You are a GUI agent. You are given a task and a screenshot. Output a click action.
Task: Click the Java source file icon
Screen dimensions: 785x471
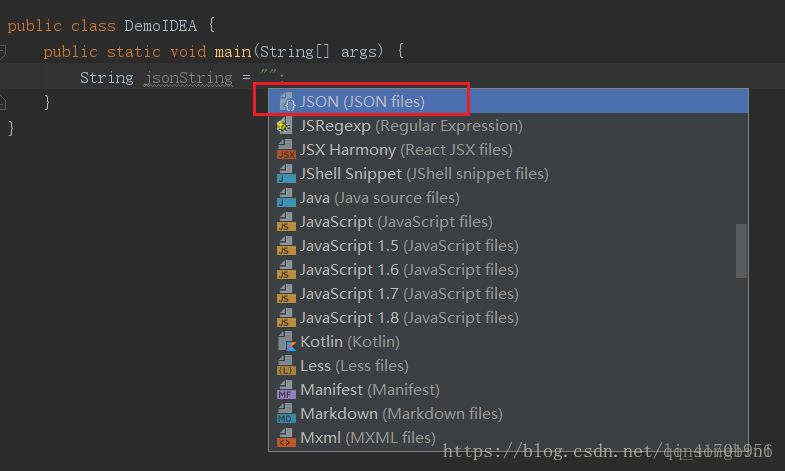pos(286,198)
